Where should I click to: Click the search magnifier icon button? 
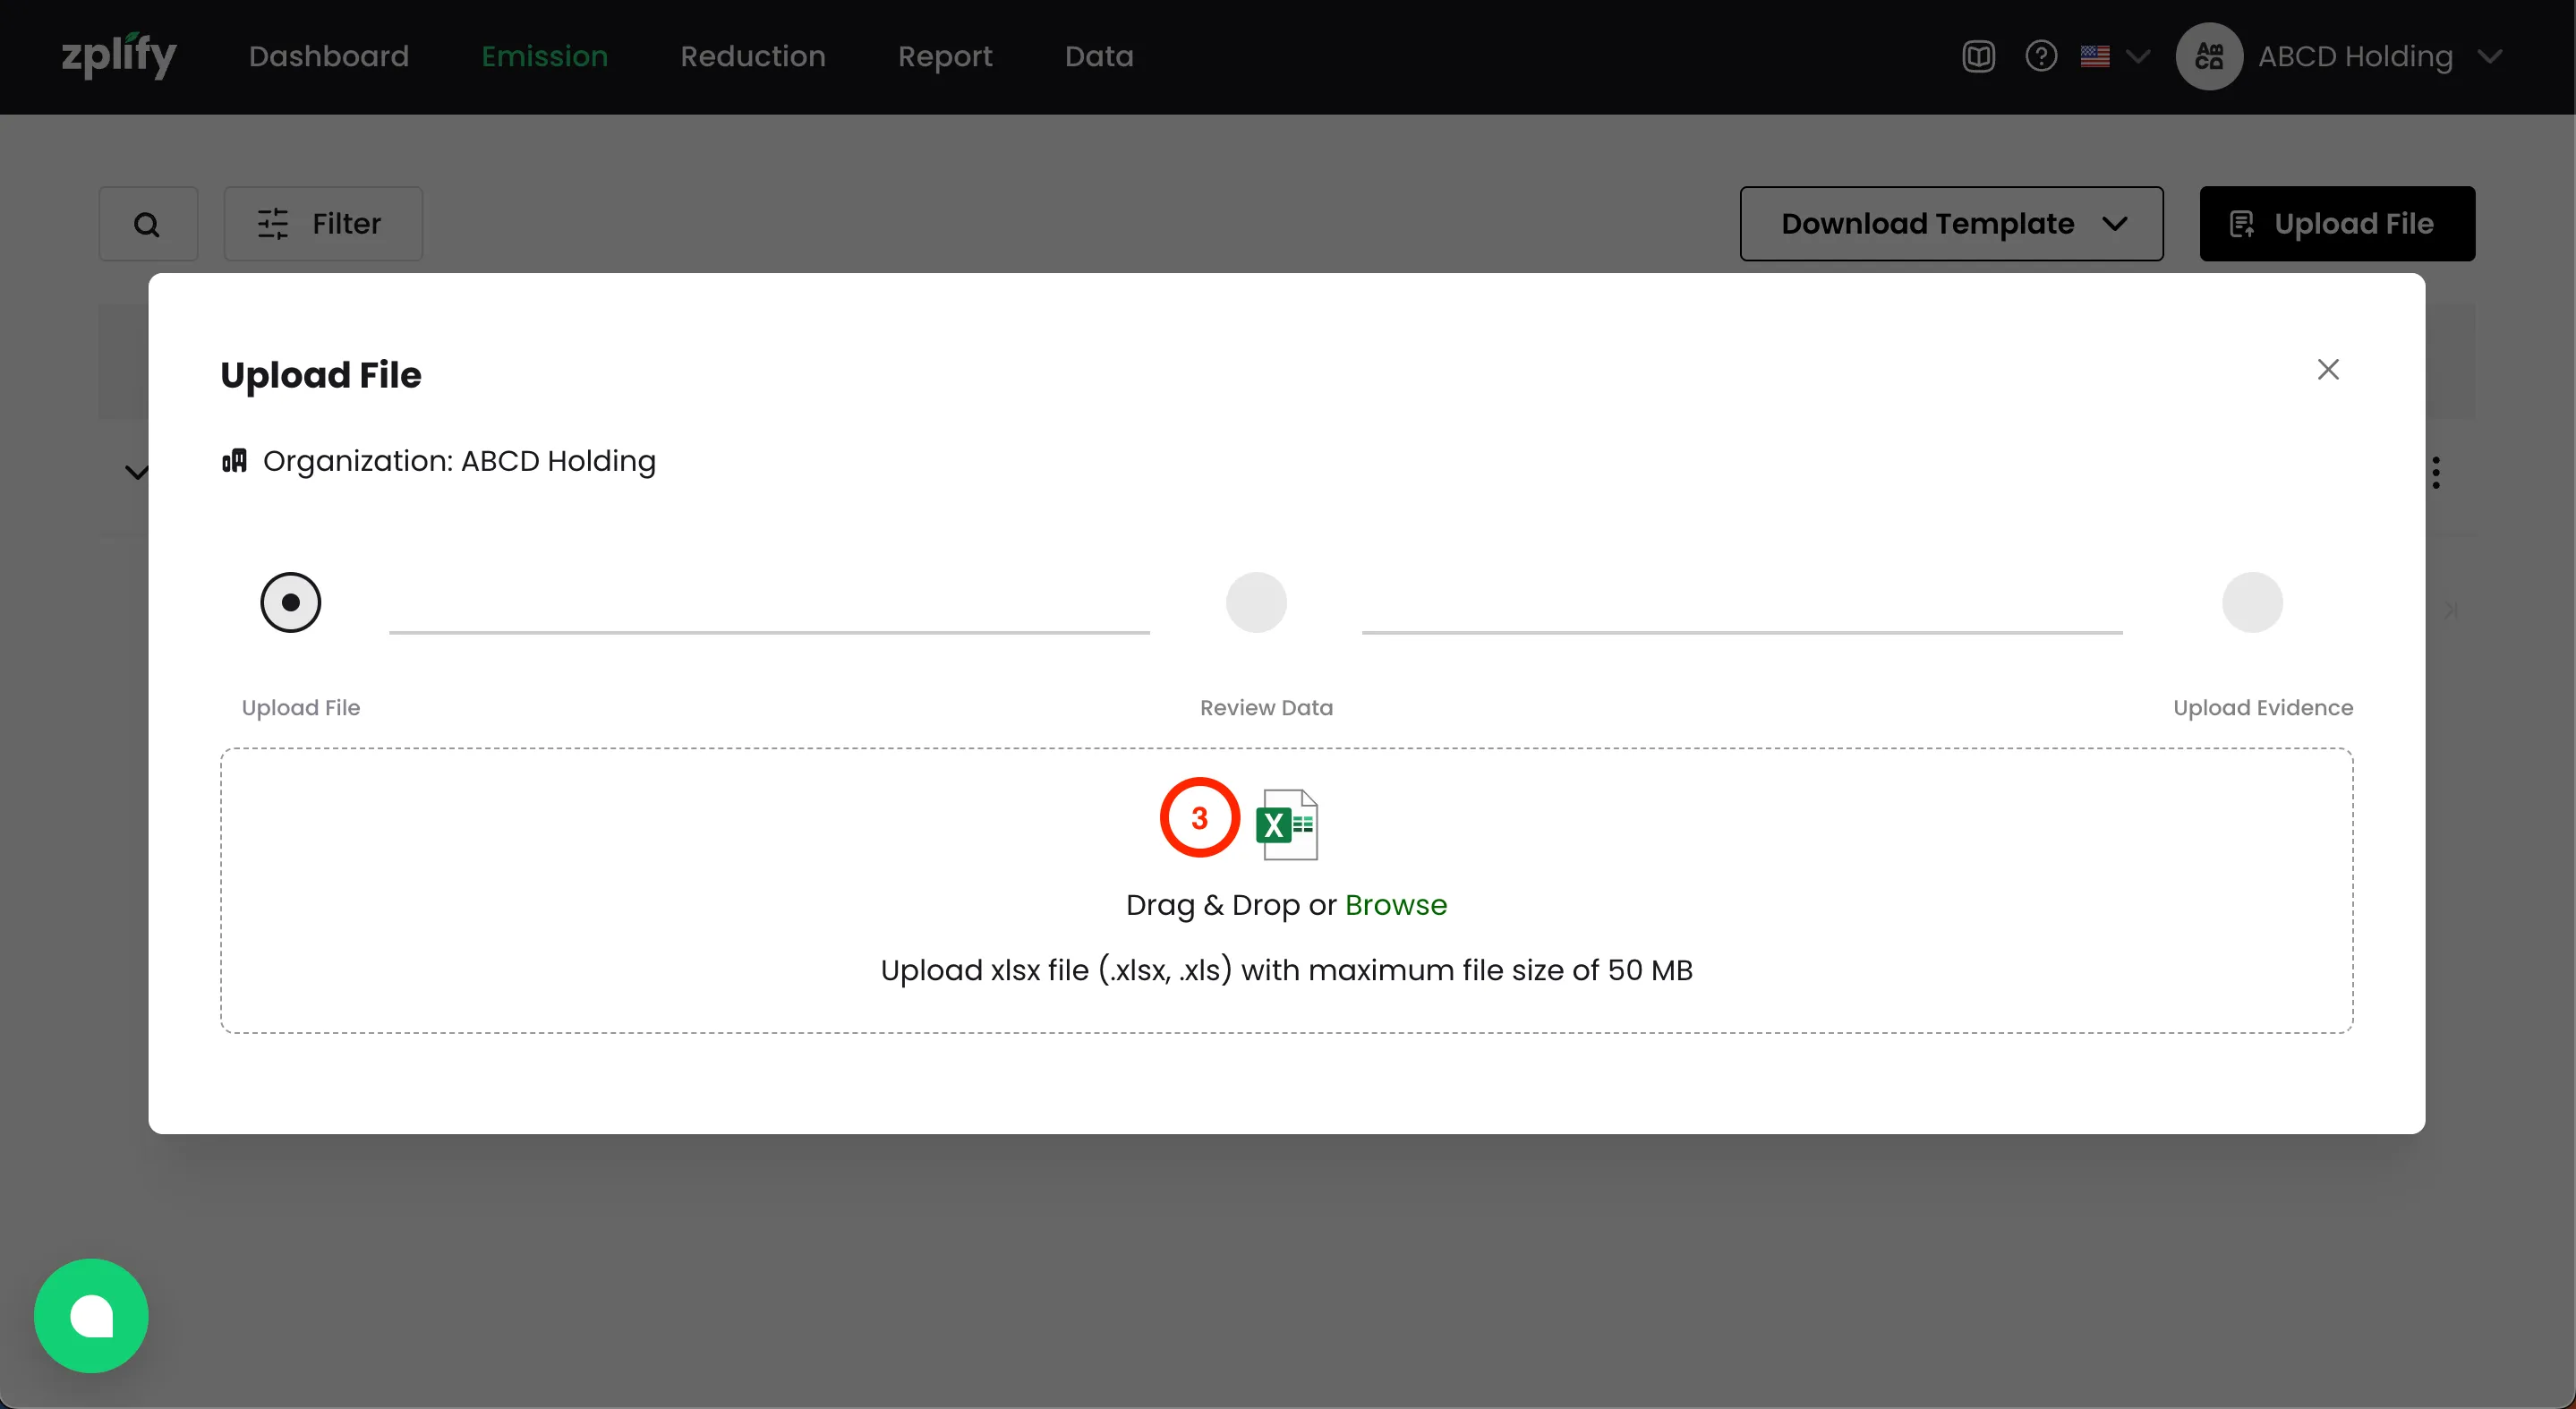click(x=148, y=224)
